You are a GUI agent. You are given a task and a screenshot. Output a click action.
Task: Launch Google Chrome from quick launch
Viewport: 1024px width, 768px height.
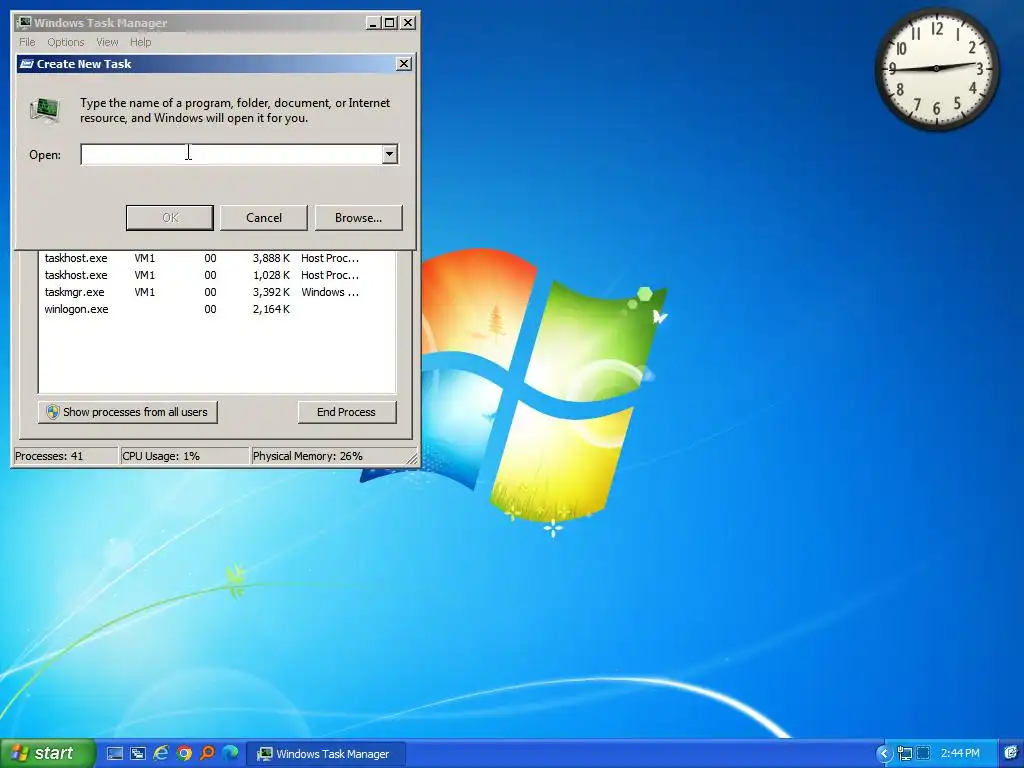(x=184, y=754)
